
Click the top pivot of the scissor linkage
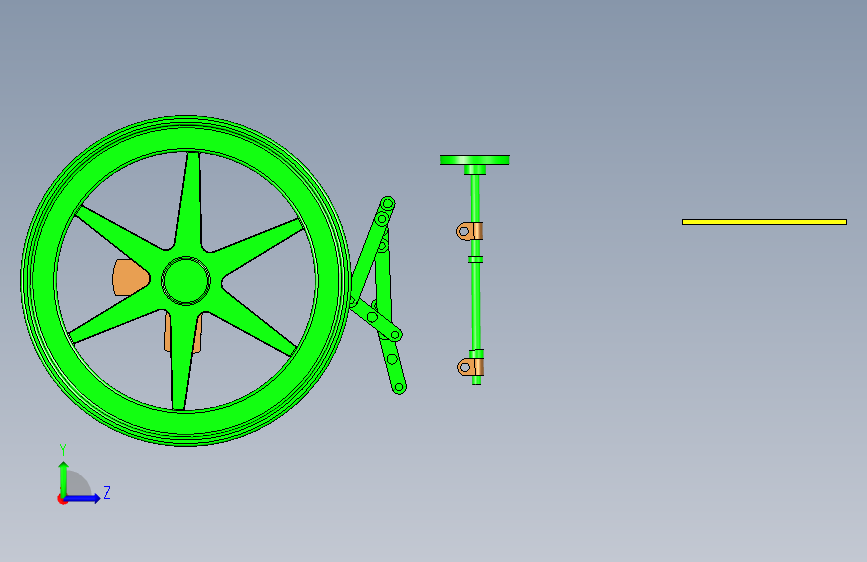388,204
